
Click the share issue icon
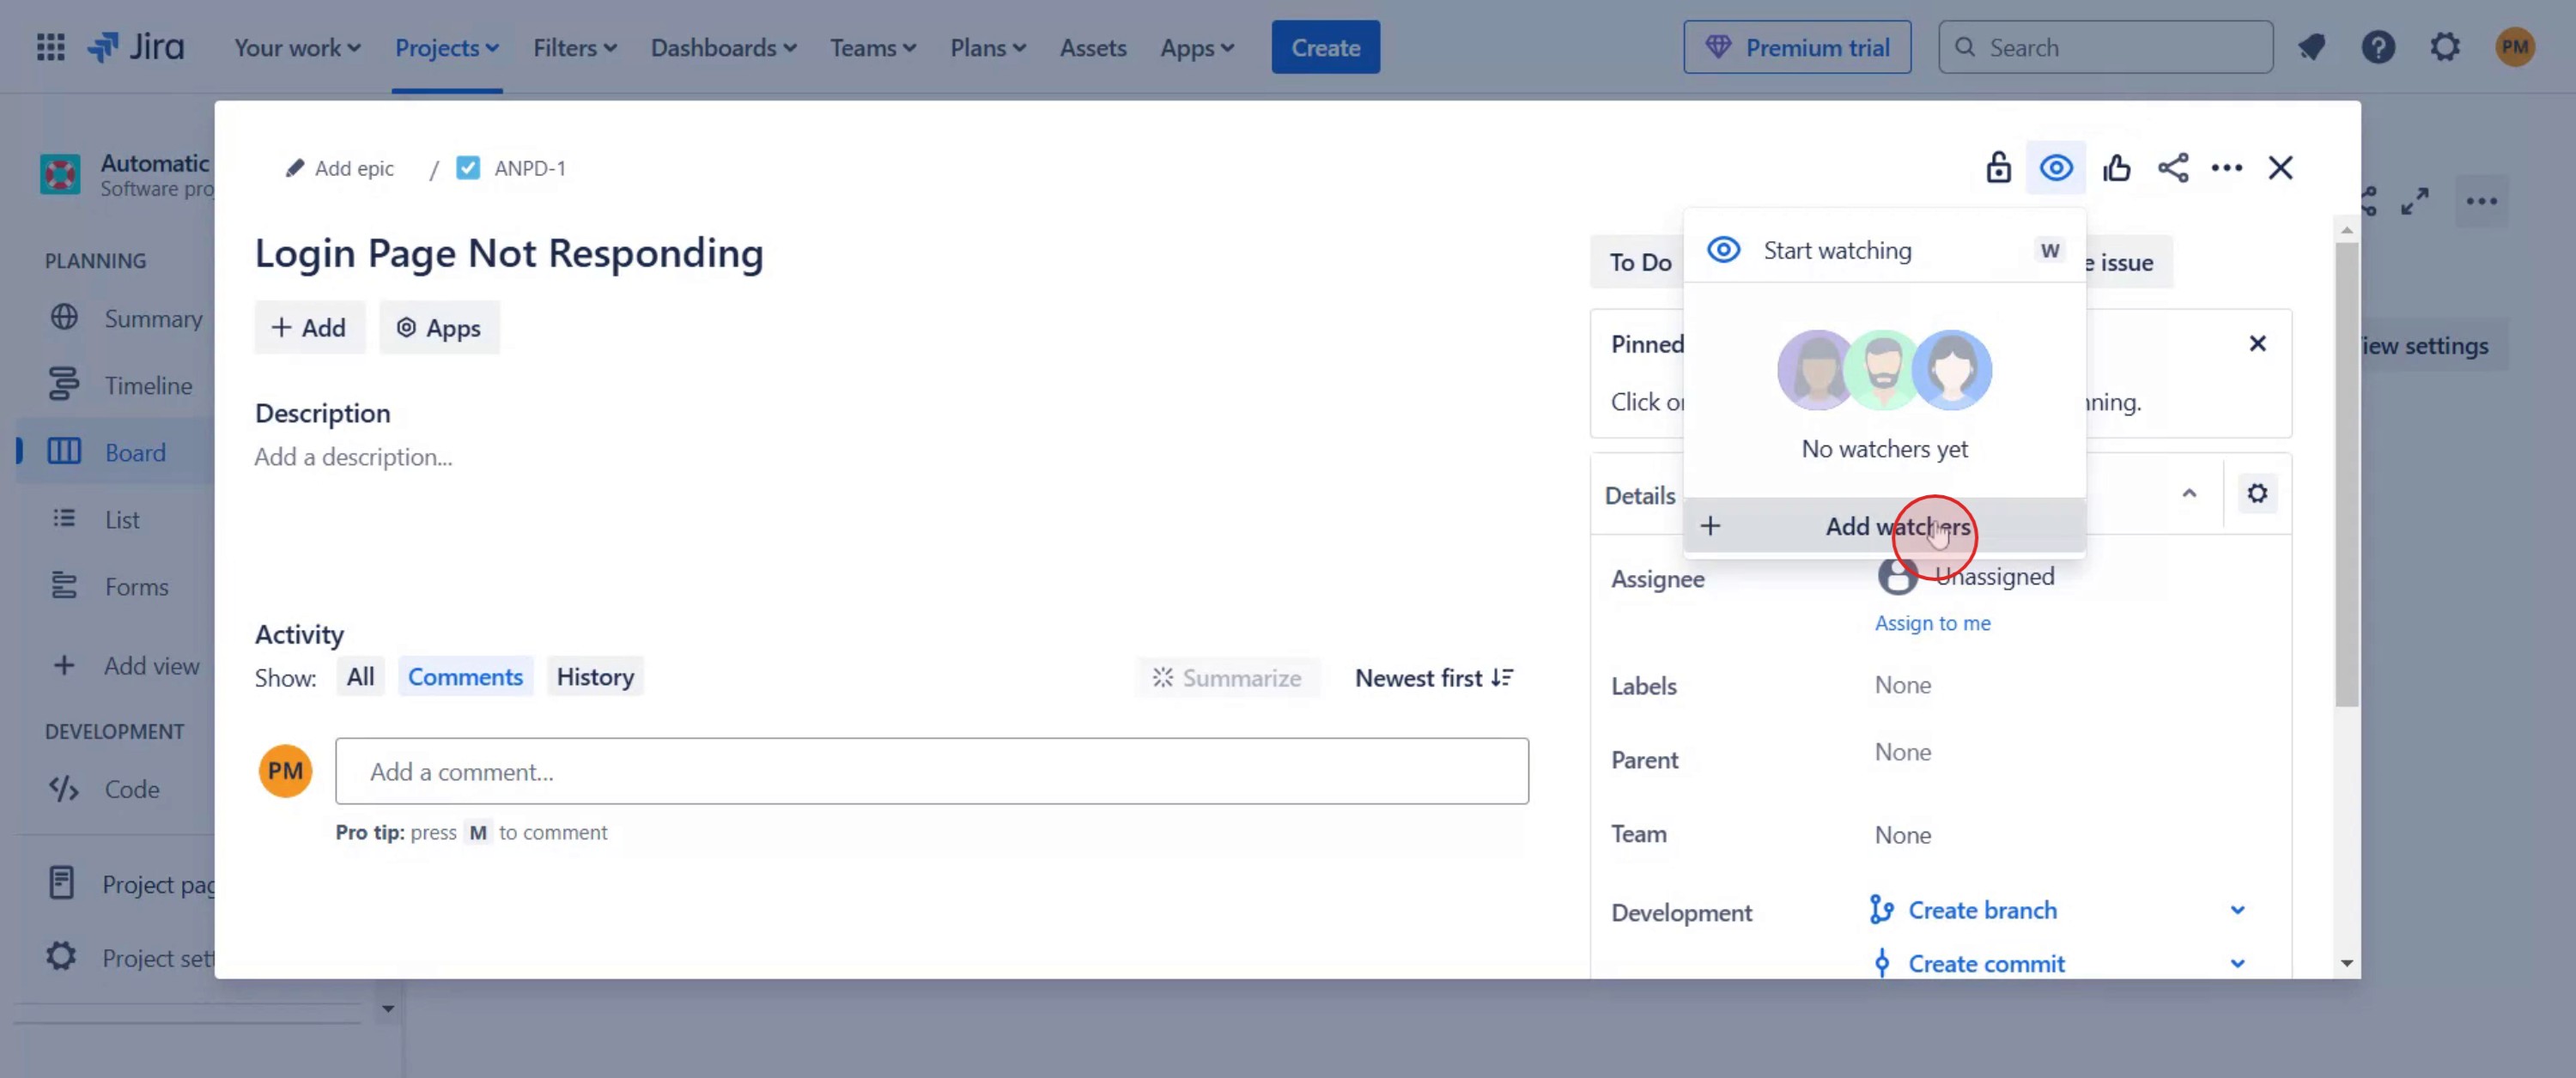pos(2172,168)
